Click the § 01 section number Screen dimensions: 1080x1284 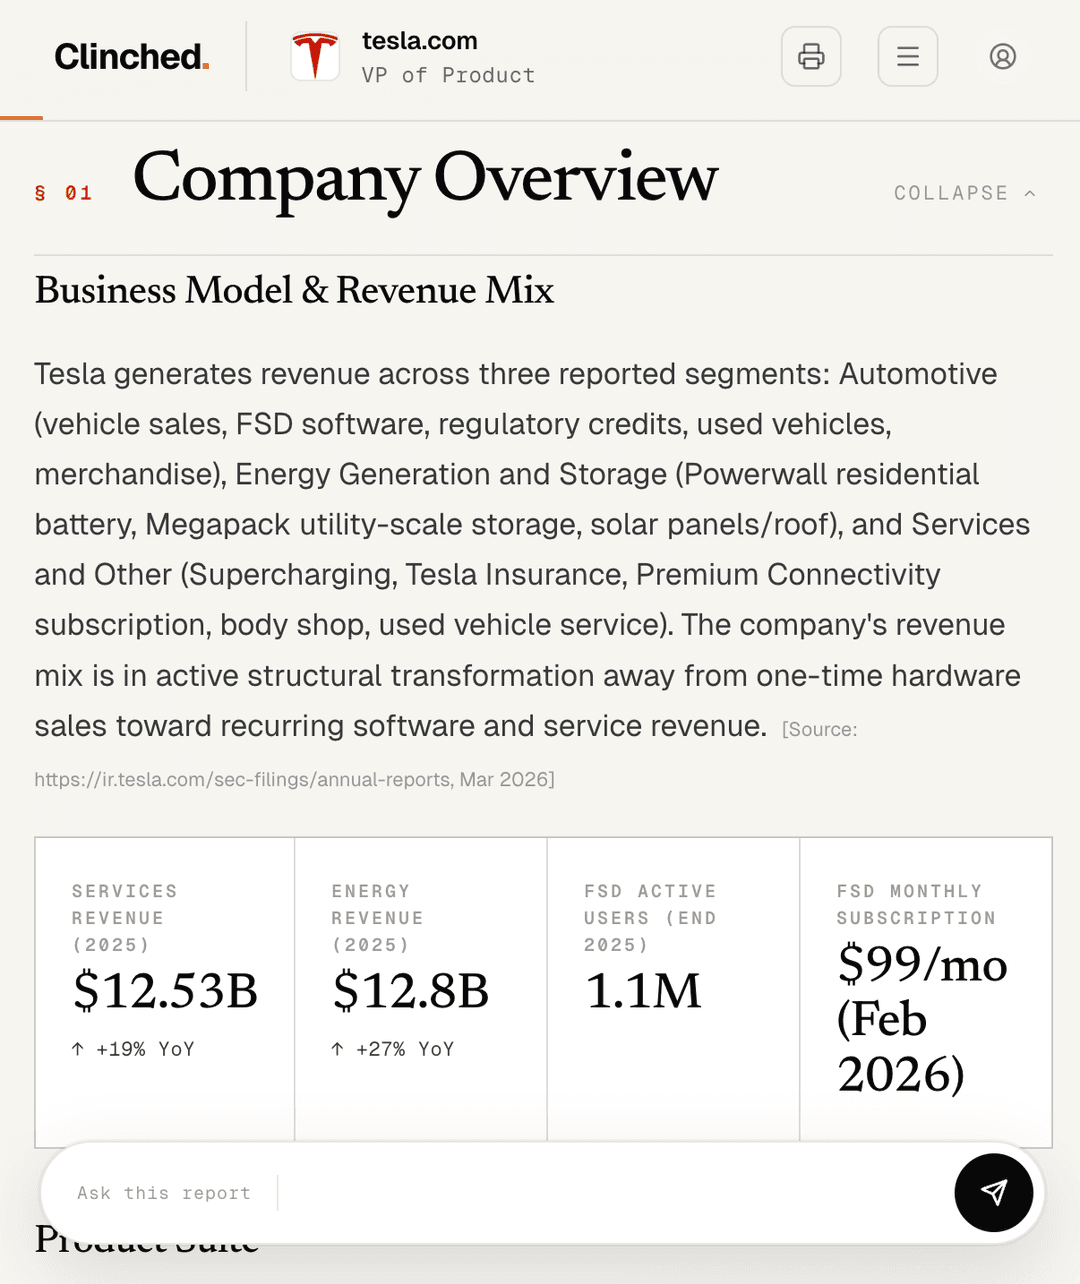click(x=63, y=193)
